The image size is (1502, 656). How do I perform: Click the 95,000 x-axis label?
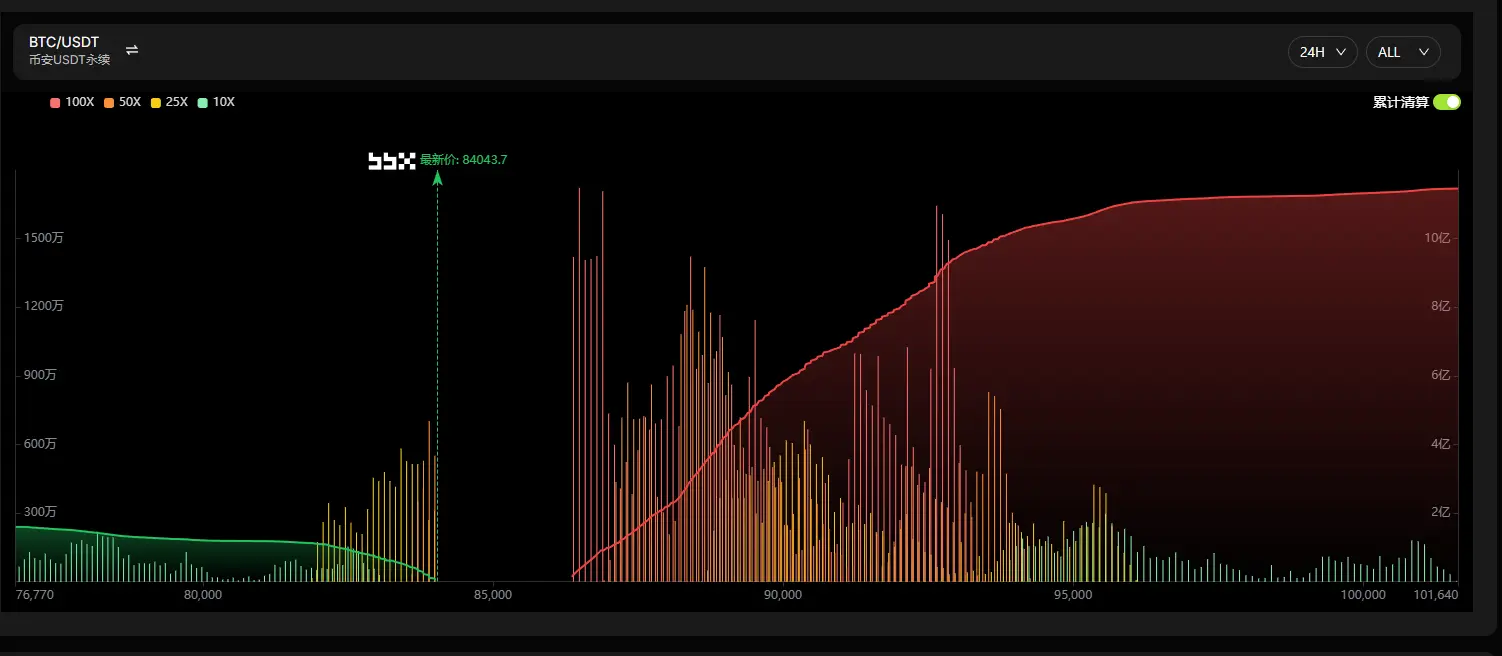1073,595
